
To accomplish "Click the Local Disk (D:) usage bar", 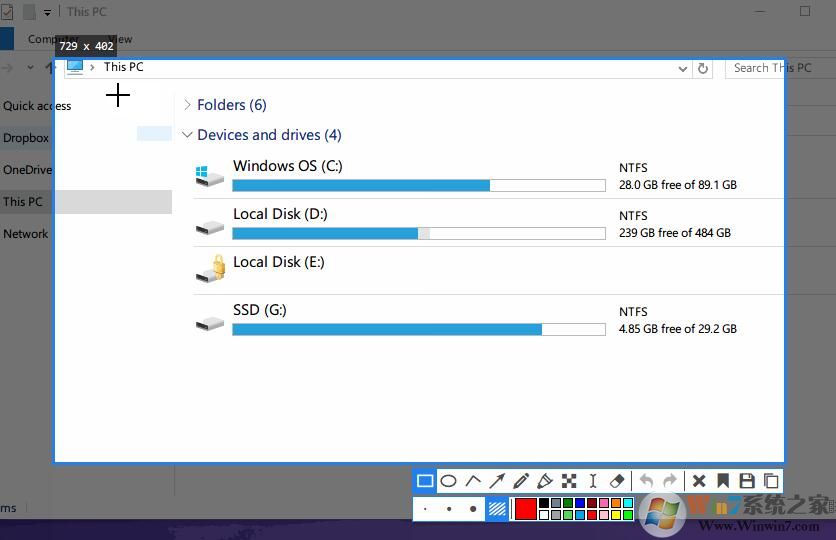I will click(x=419, y=233).
